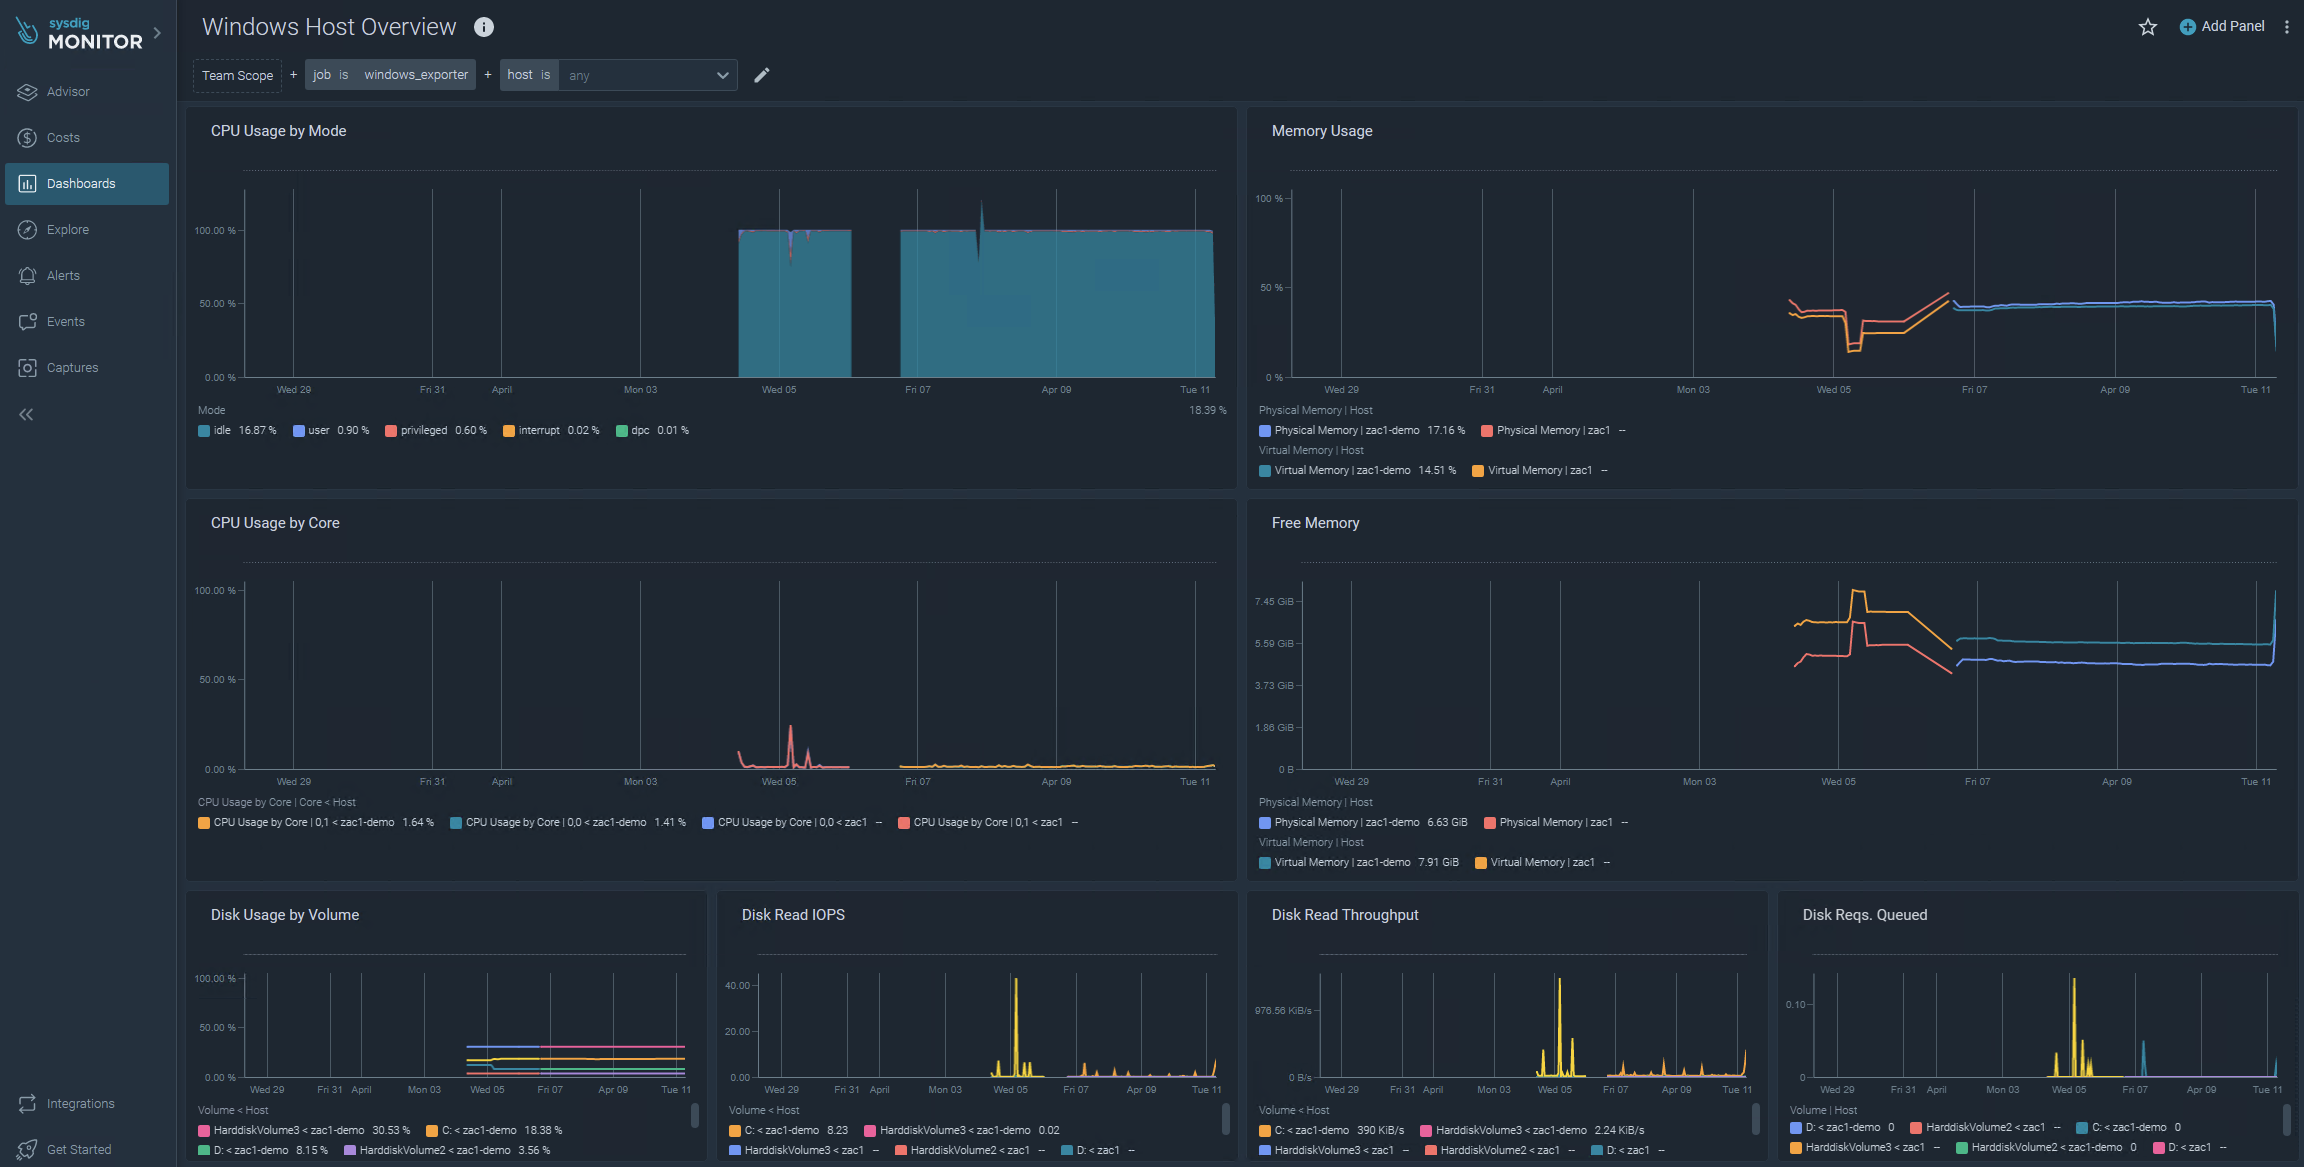Toggle the idle series in CPU legend
Viewport: 2304px width, 1167px height.
tap(222, 431)
